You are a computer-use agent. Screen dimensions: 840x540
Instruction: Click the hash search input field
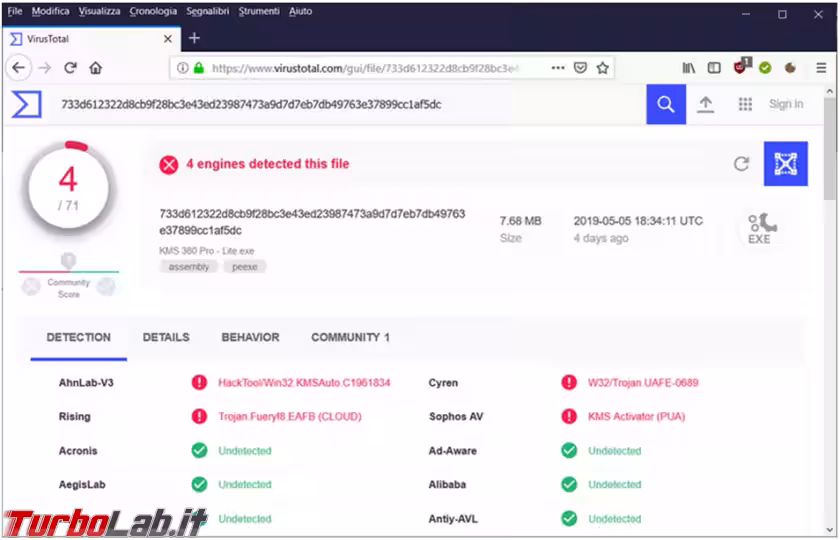(x=348, y=104)
